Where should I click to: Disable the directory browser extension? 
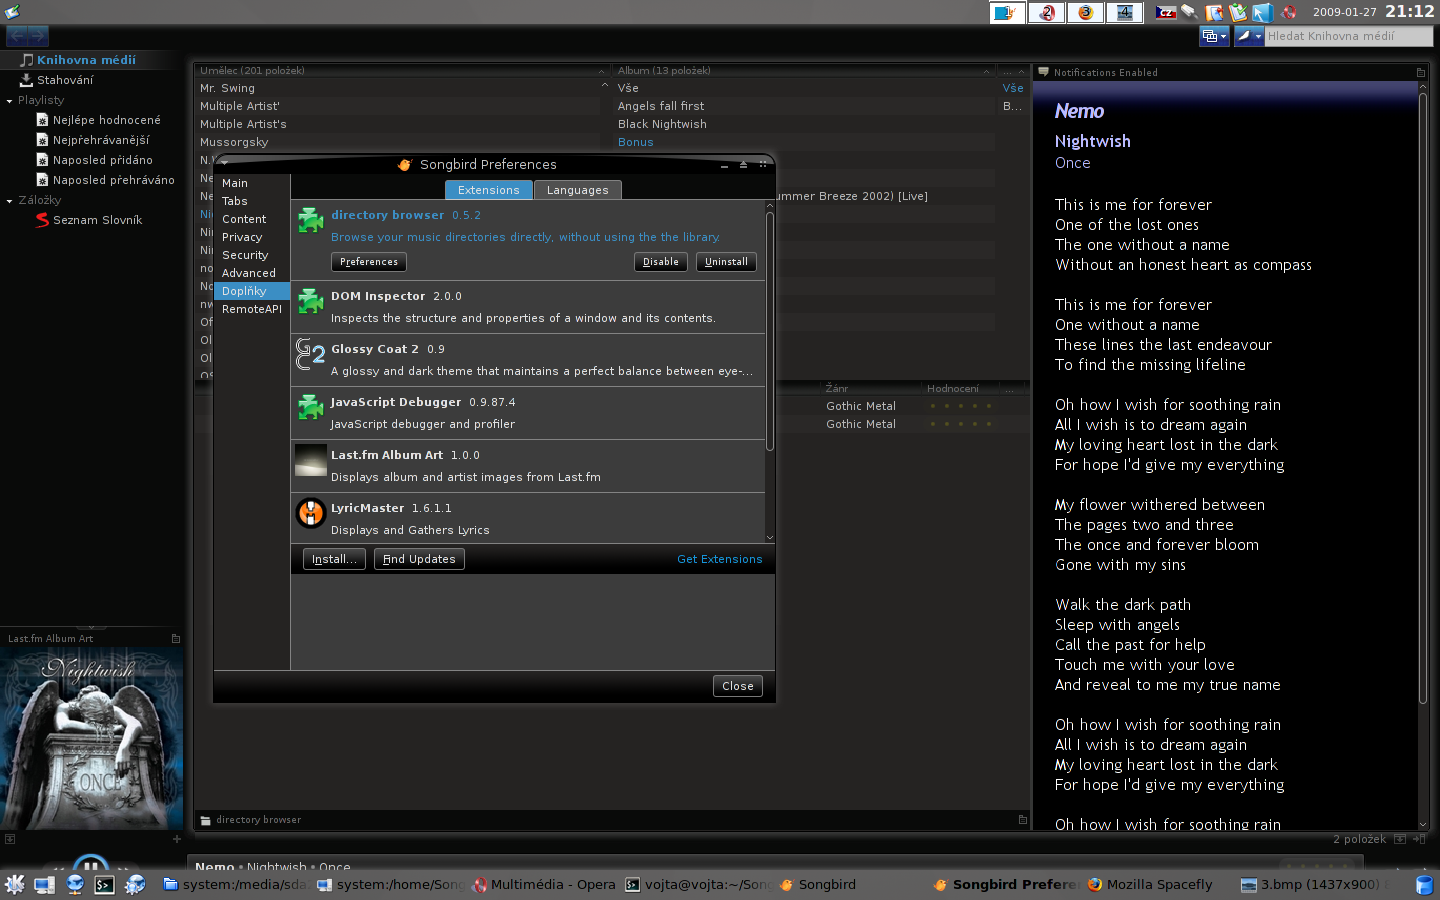point(661,262)
